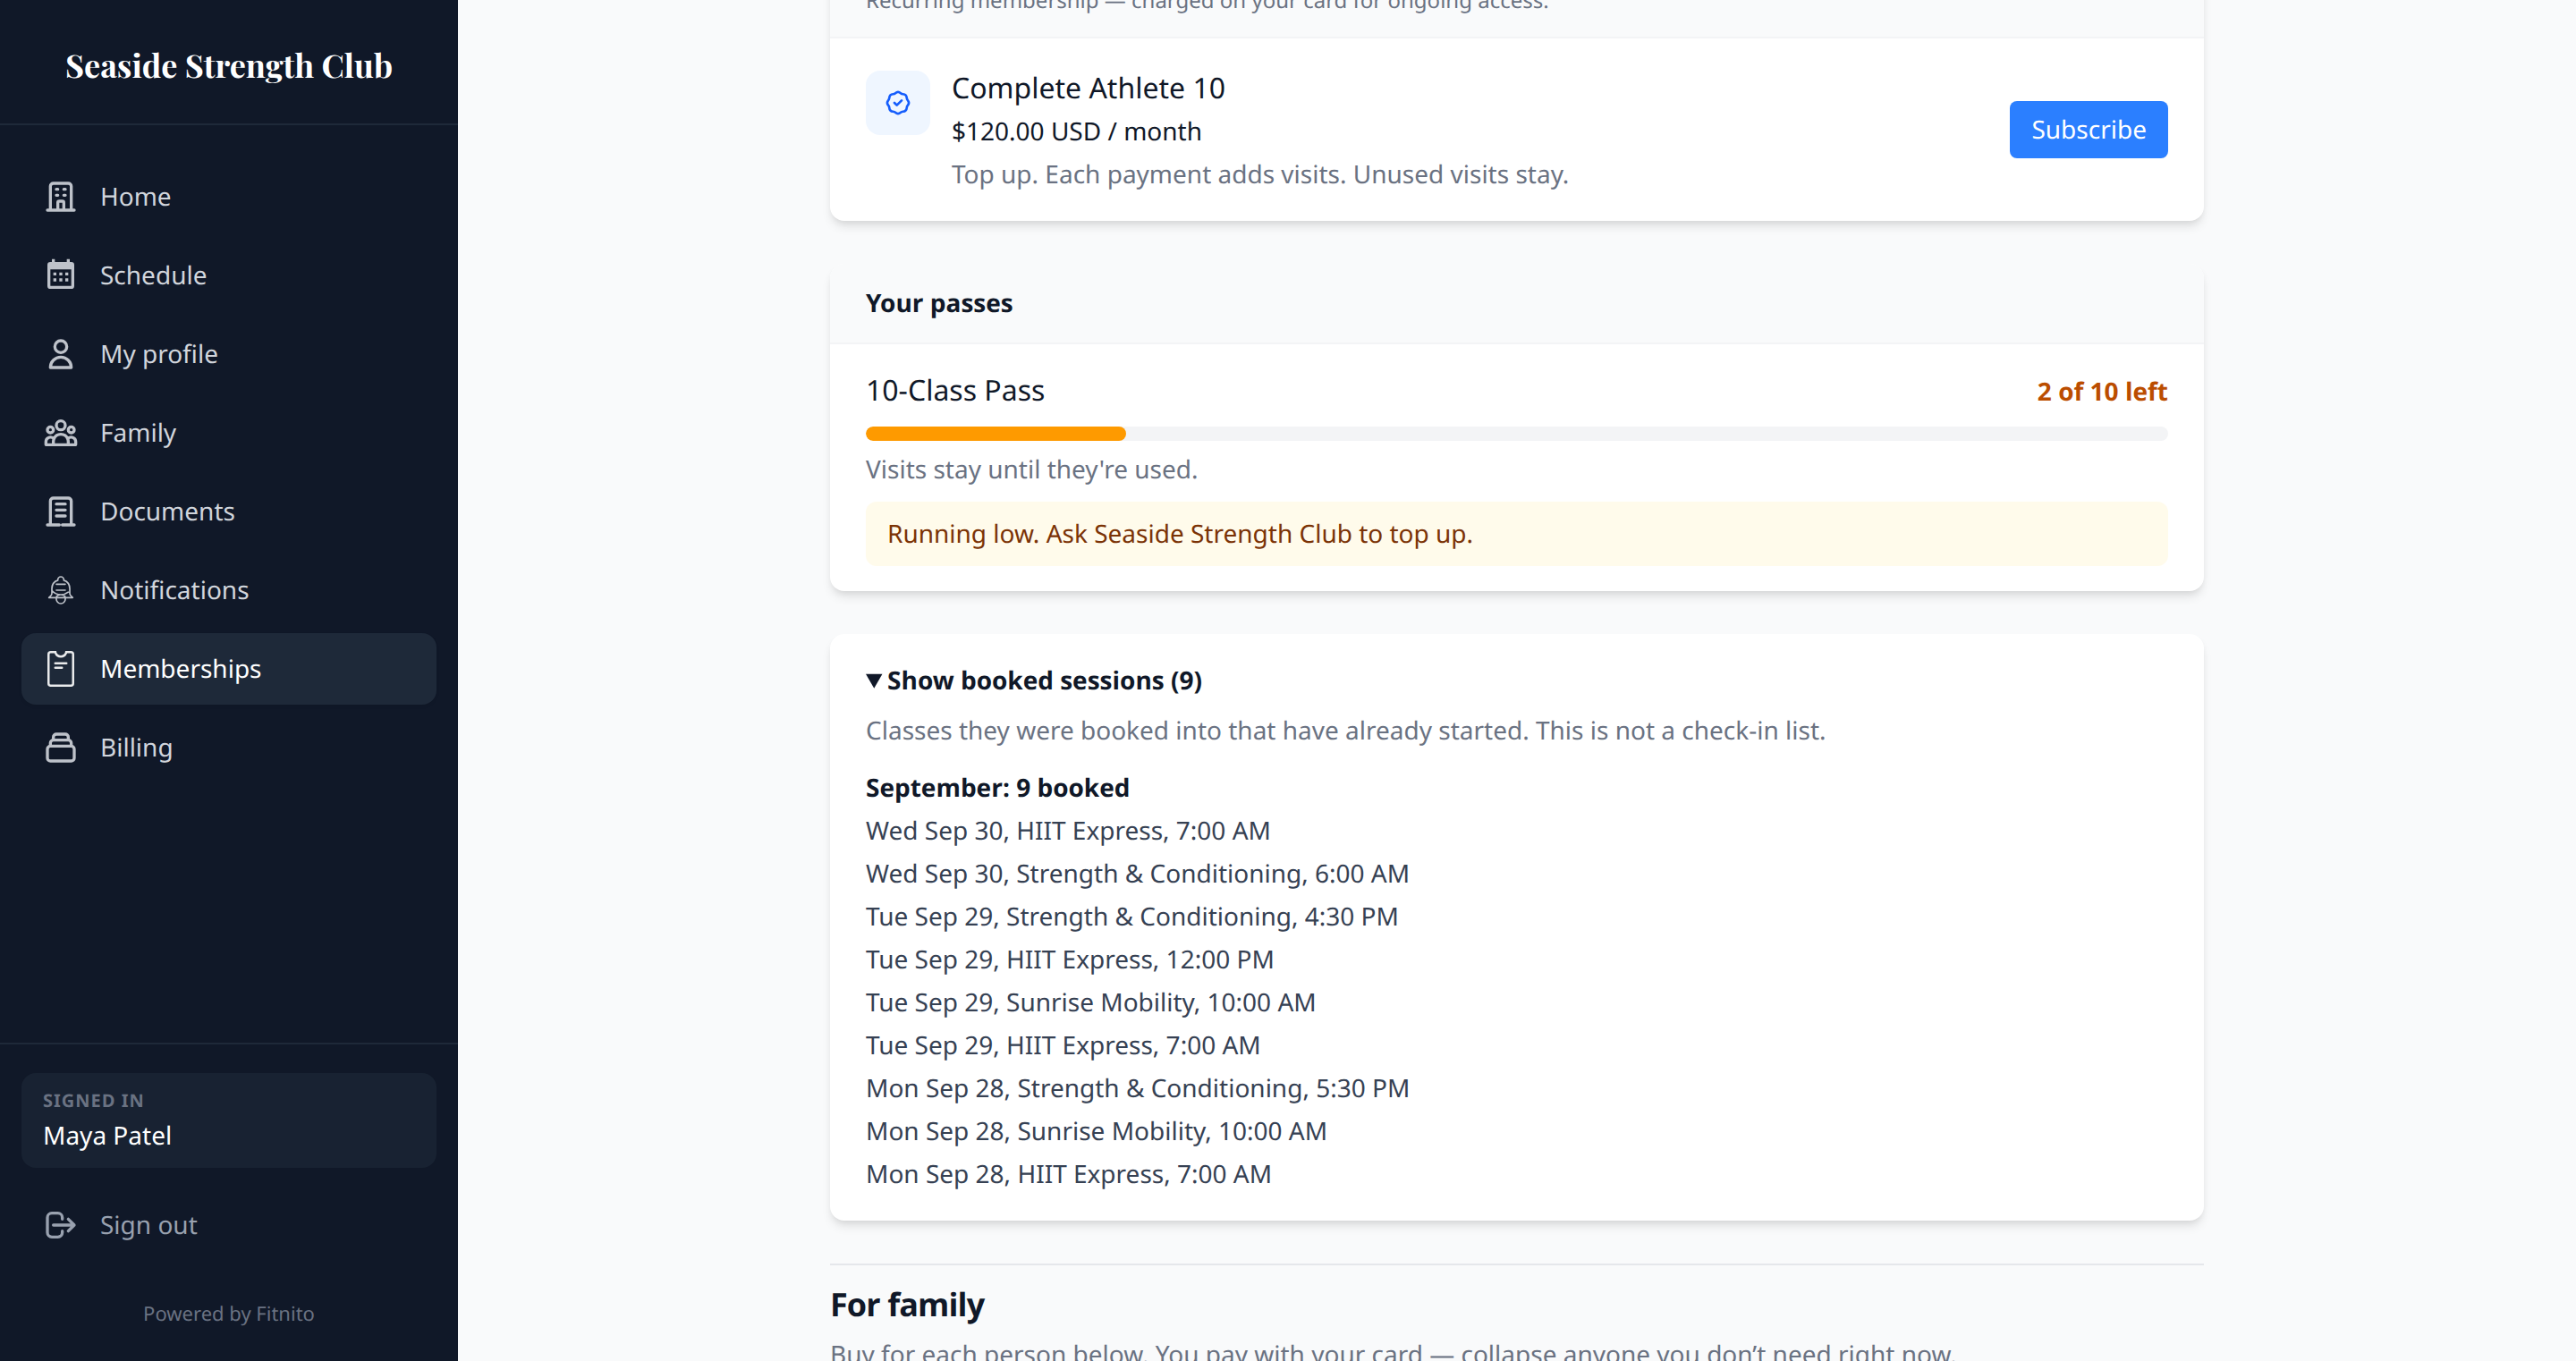Screen dimensions: 2576x1361
Task: Click the Running low top-up notice
Action: point(1516,534)
